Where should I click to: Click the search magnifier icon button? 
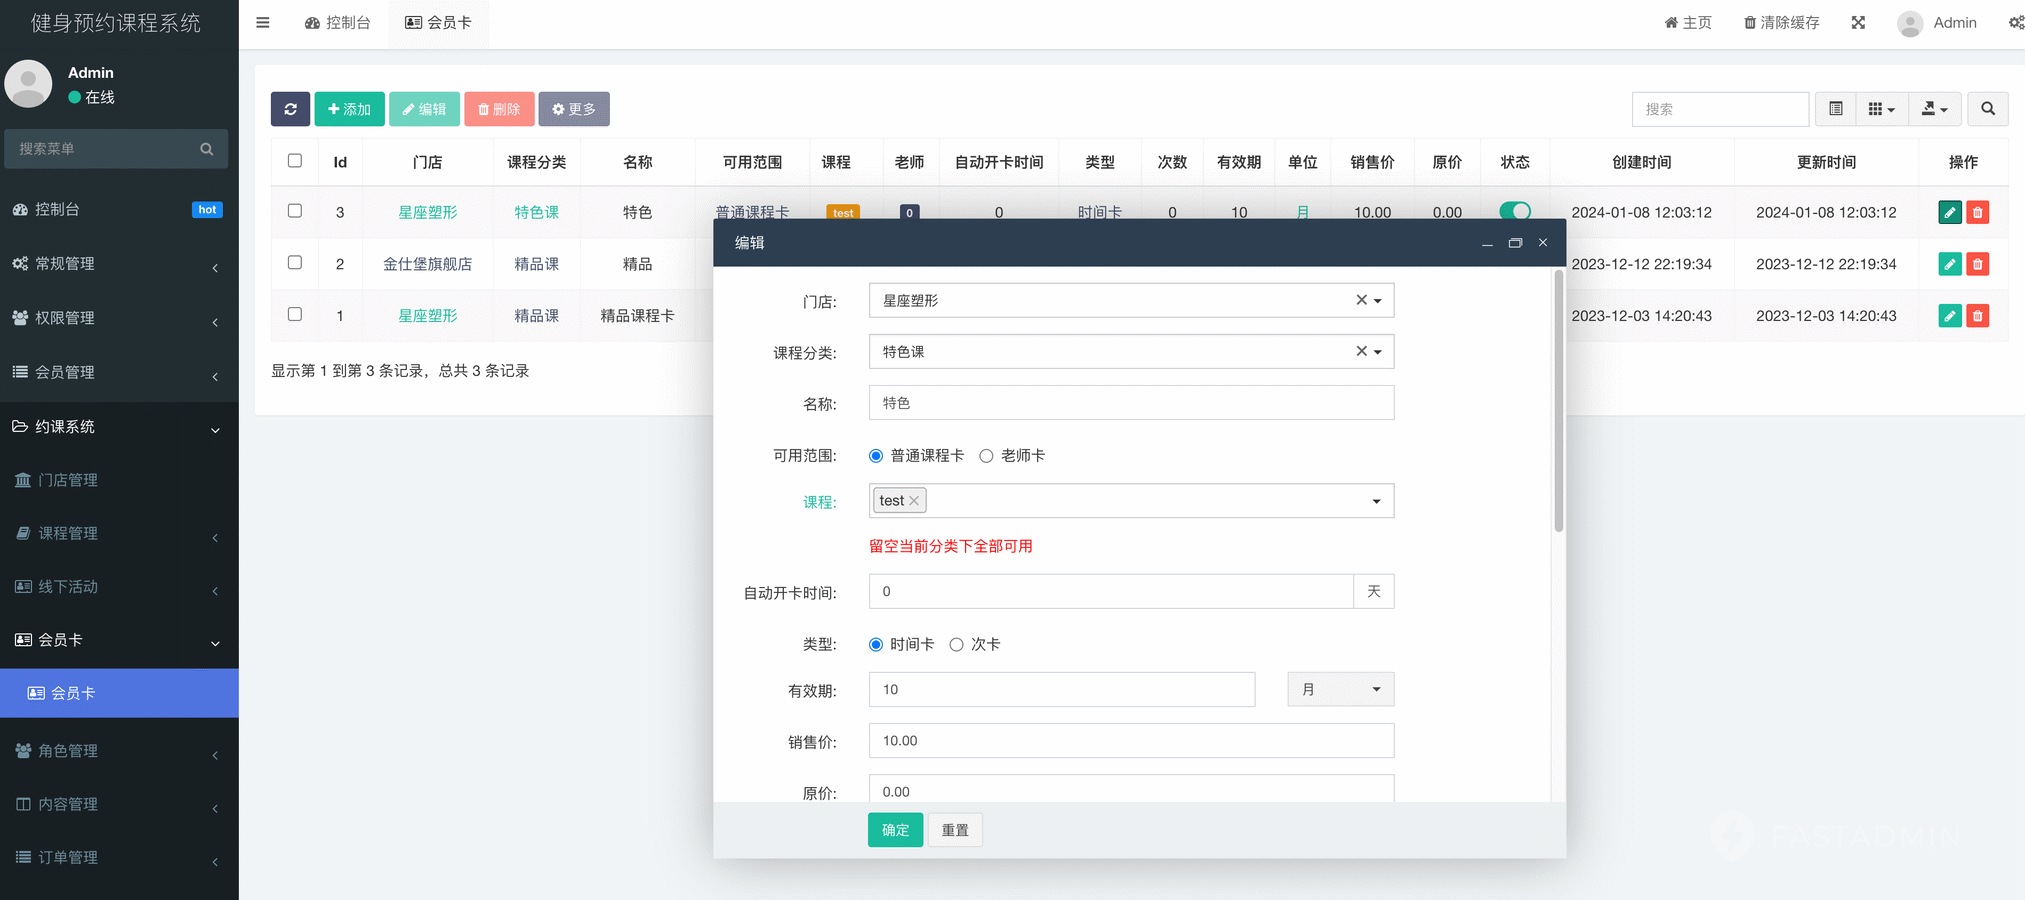(1987, 109)
